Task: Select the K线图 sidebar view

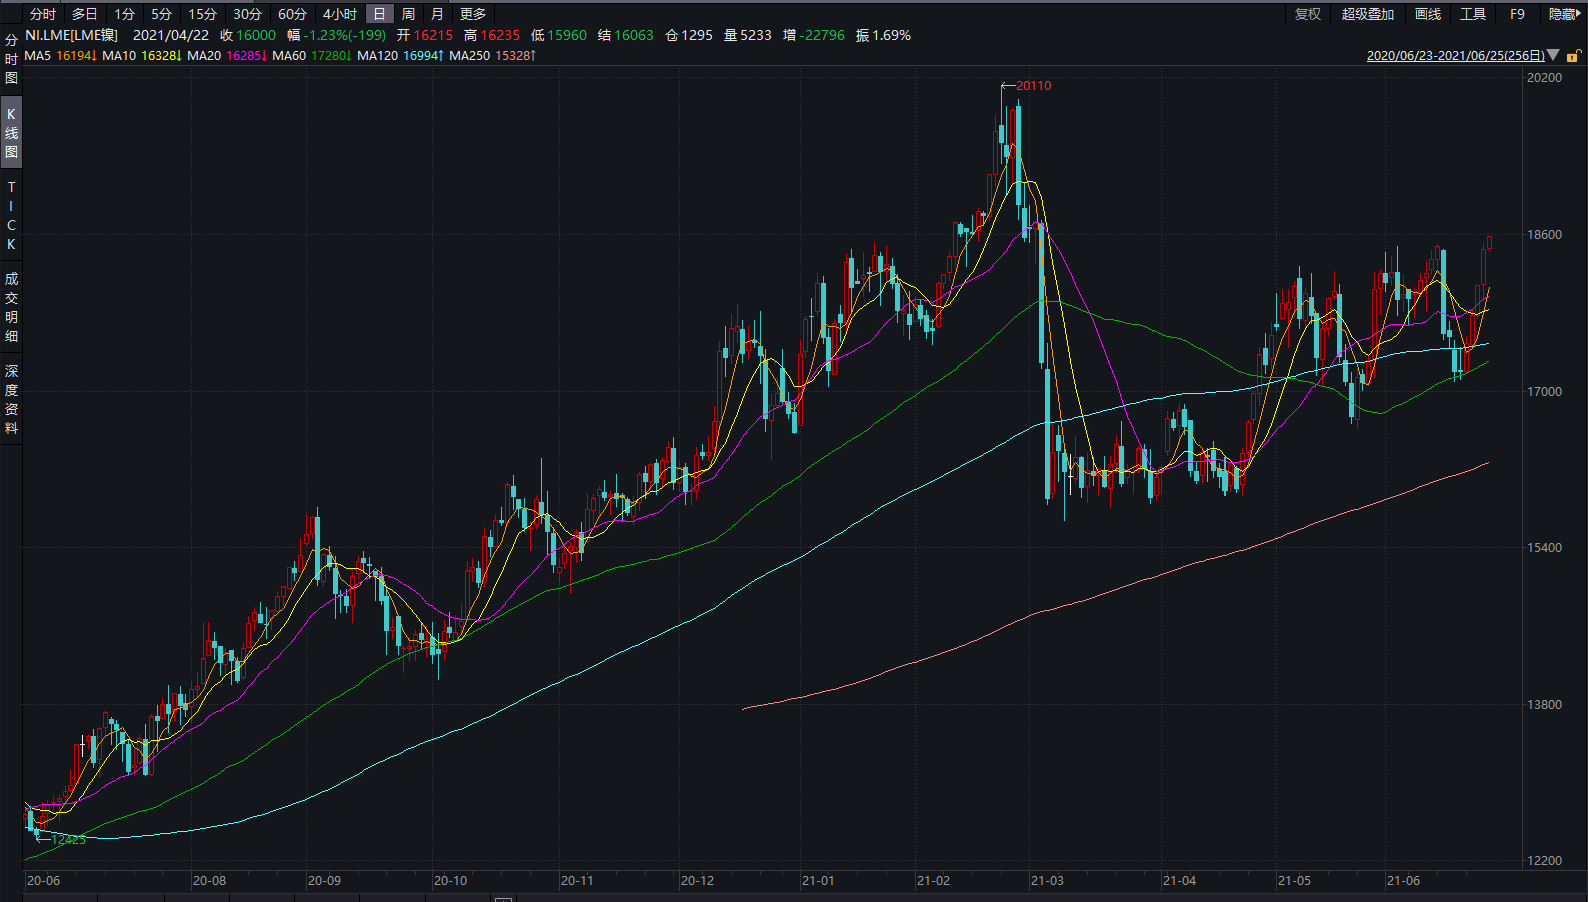Action: [11, 133]
